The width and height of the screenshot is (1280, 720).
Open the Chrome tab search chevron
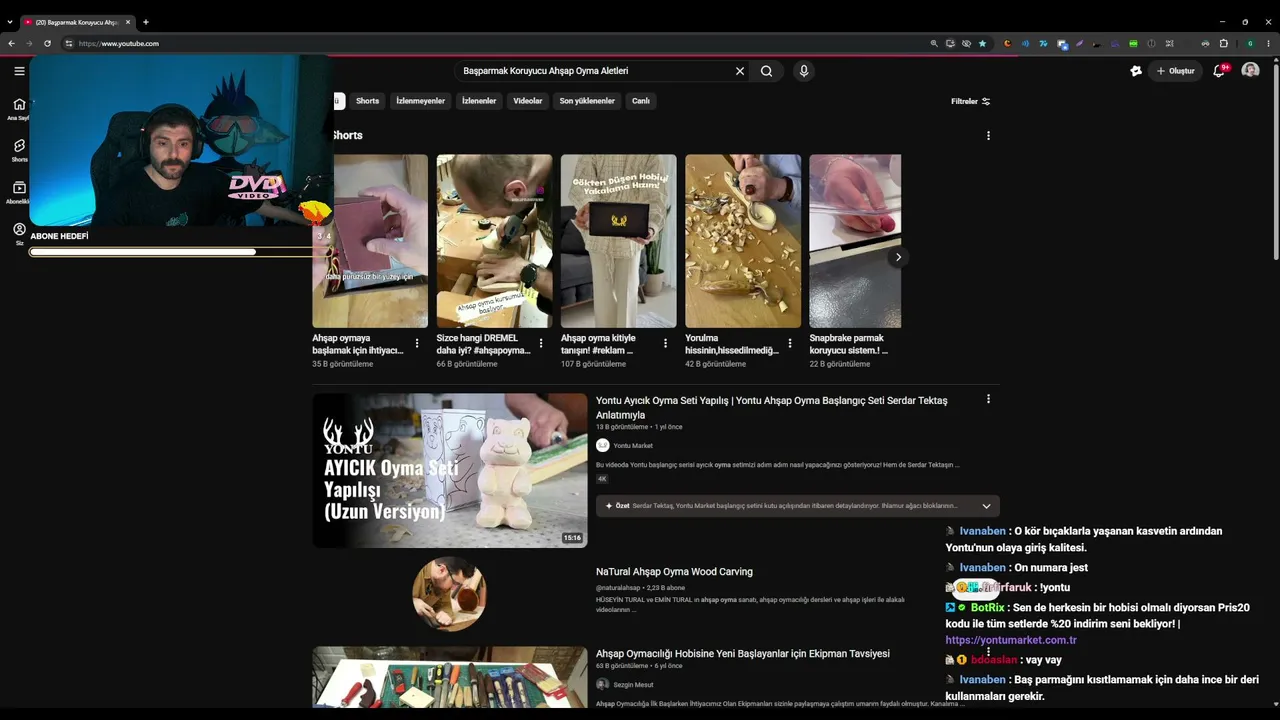[10, 22]
